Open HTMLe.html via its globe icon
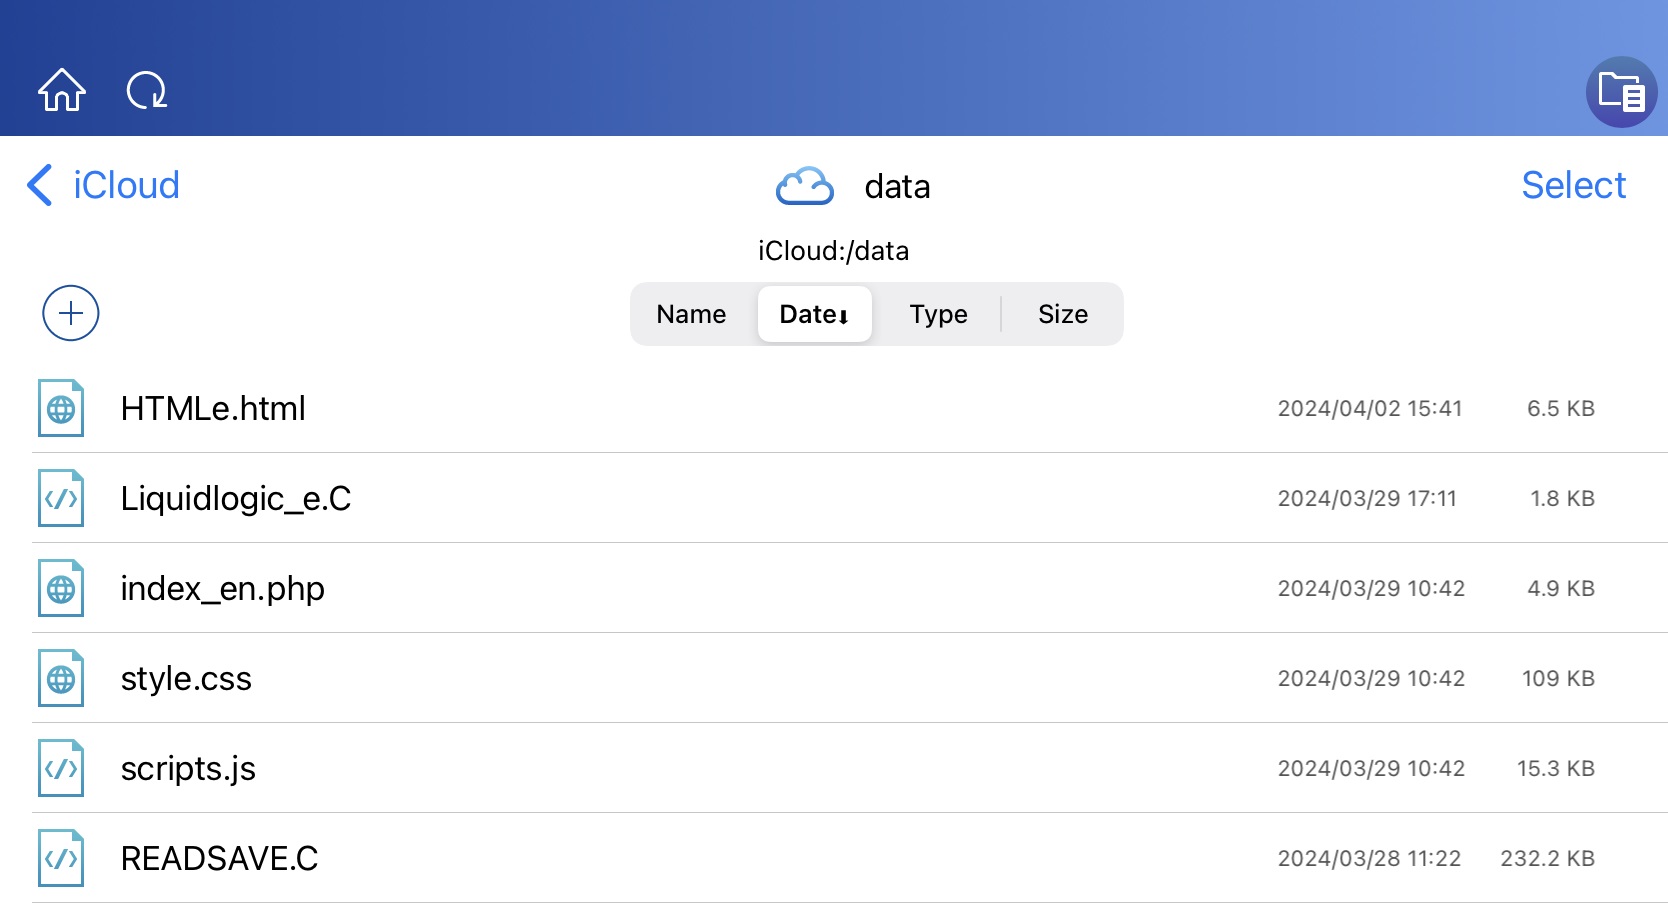 (x=60, y=408)
